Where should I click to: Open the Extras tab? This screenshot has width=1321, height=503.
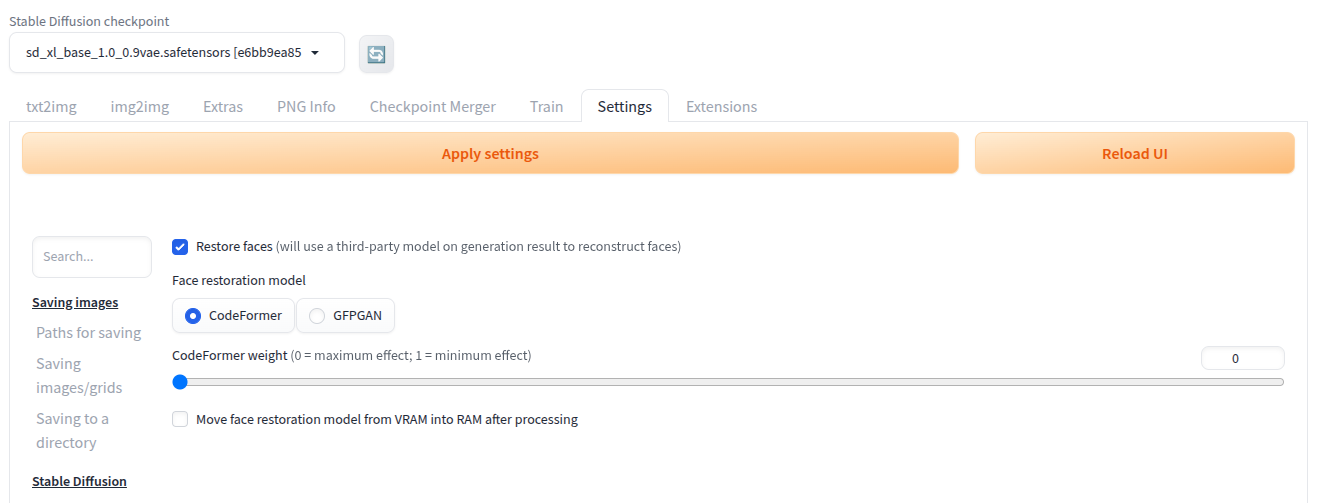pyautogui.click(x=223, y=106)
